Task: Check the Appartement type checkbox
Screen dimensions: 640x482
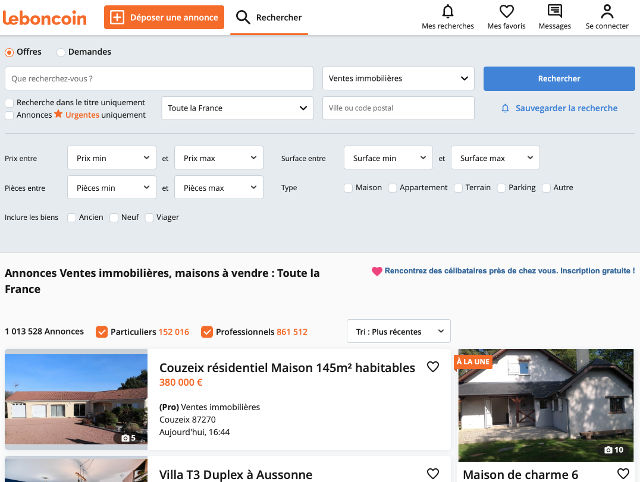Action: pos(393,188)
